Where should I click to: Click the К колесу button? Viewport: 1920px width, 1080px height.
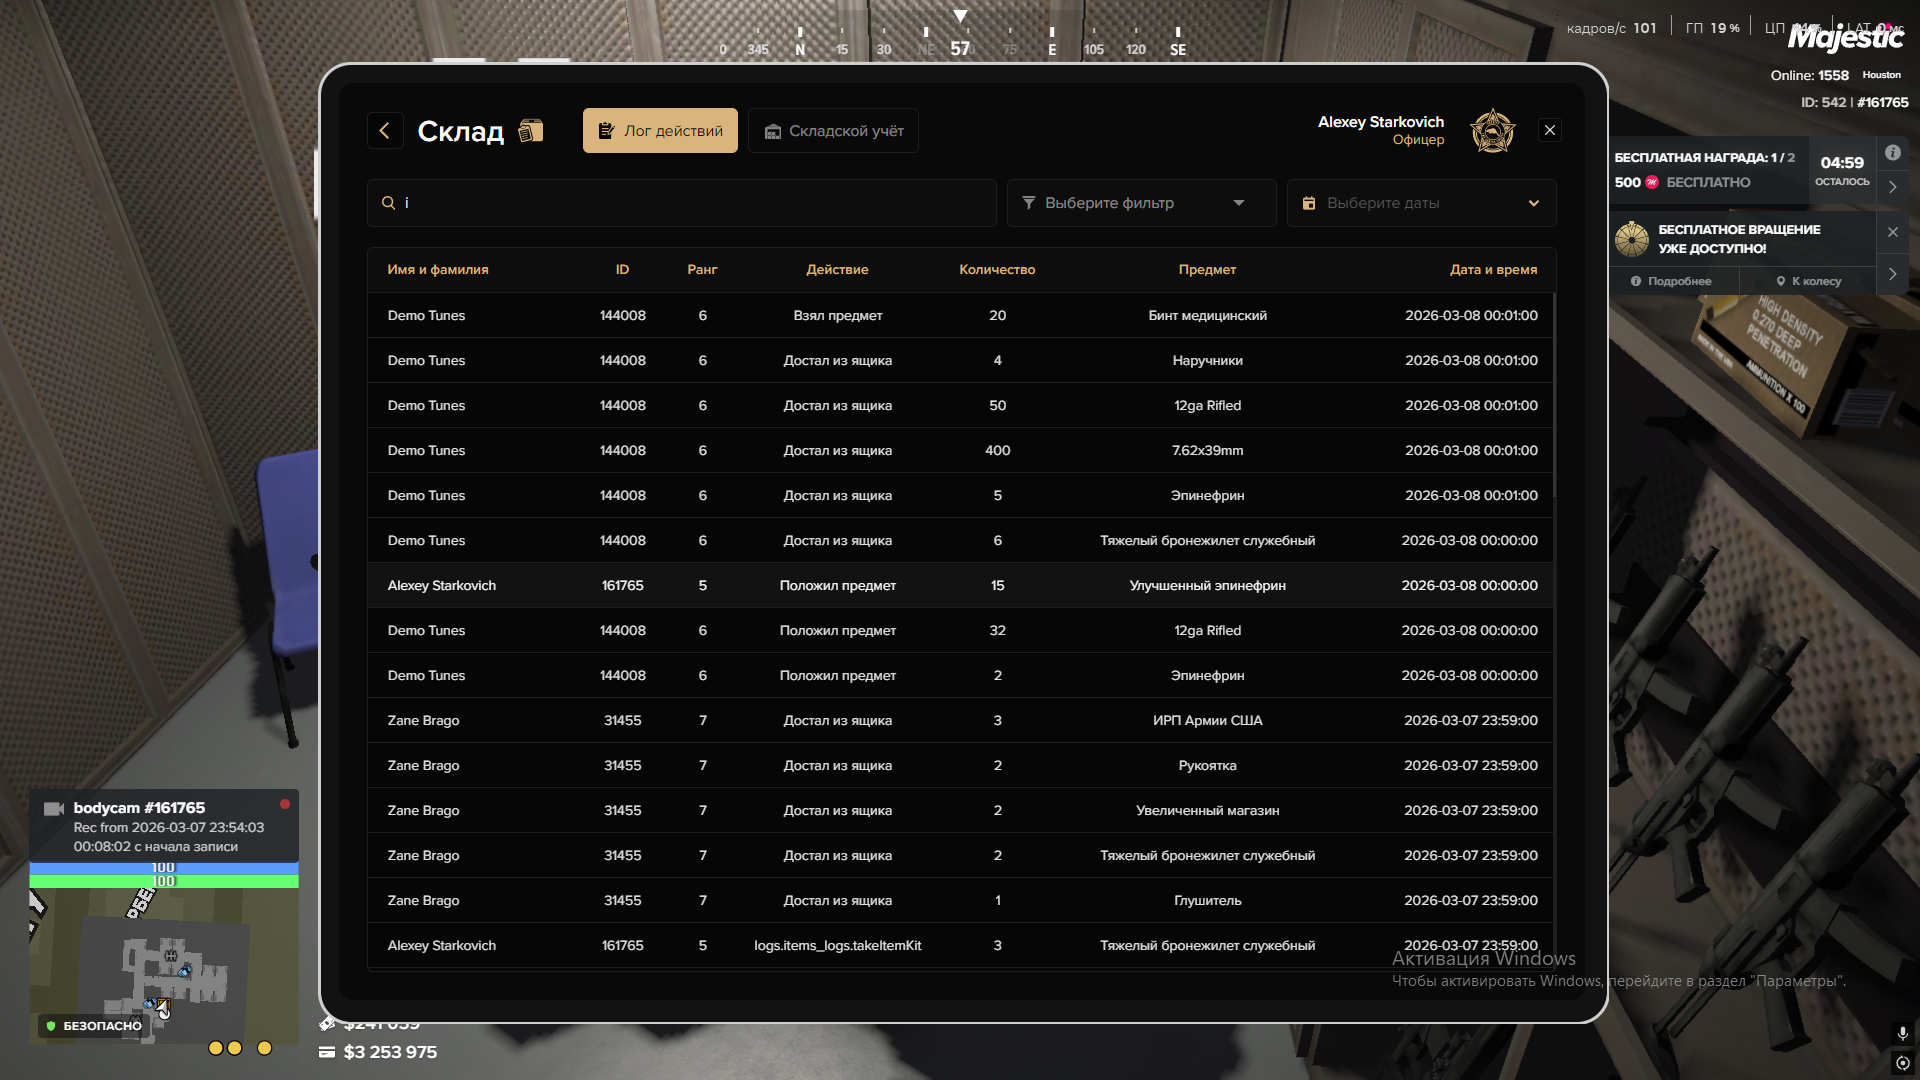point(1808,281)
